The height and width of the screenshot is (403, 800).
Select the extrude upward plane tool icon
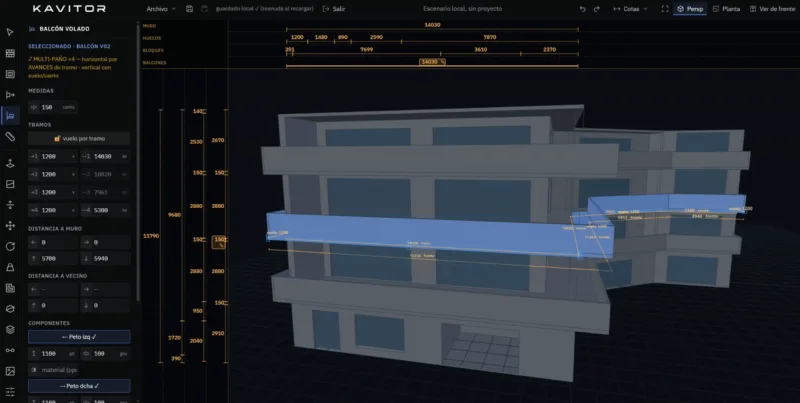(x=10, y=163)
